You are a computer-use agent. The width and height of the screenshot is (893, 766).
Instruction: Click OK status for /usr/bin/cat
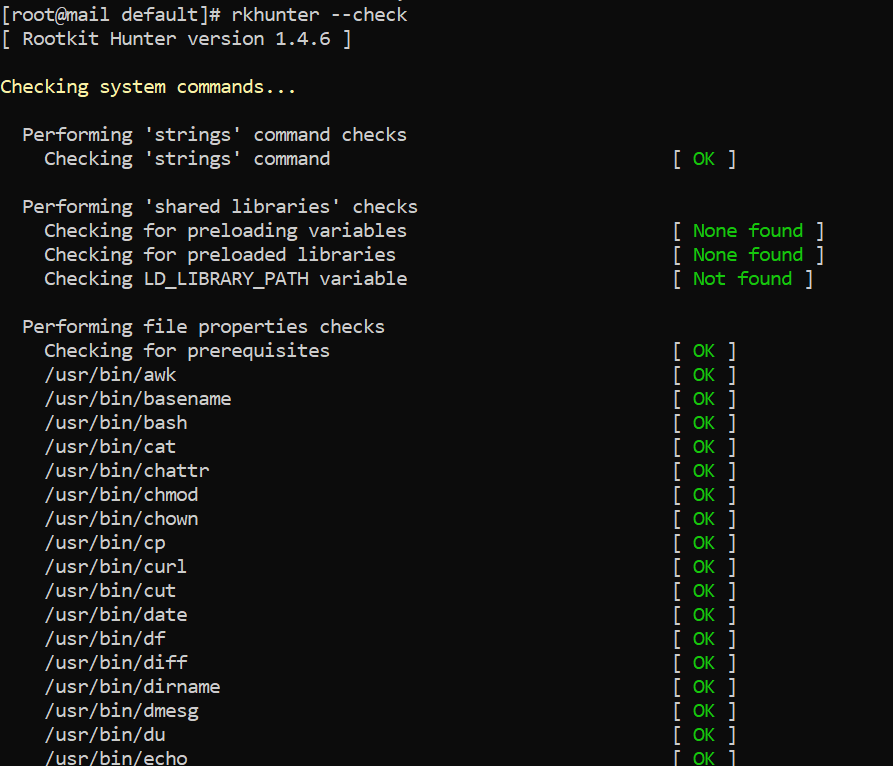point(704,447)
